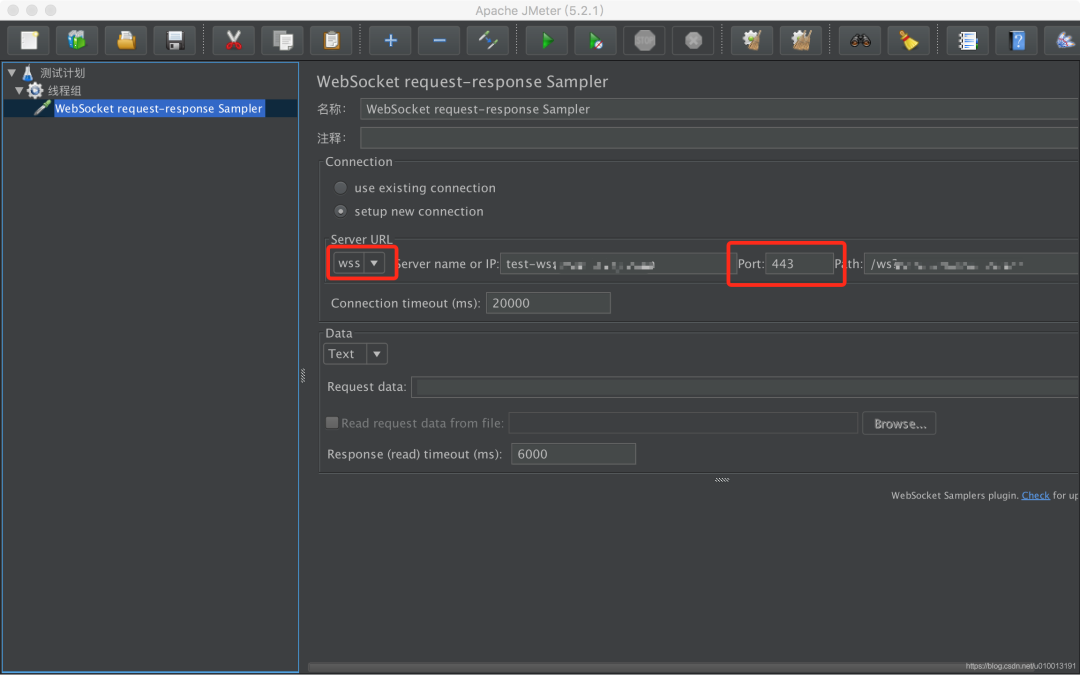Screen dimensions: 1080x675
Task: Click the rightmost partially visible toolbar icon
Action: tap(1062, 41)
